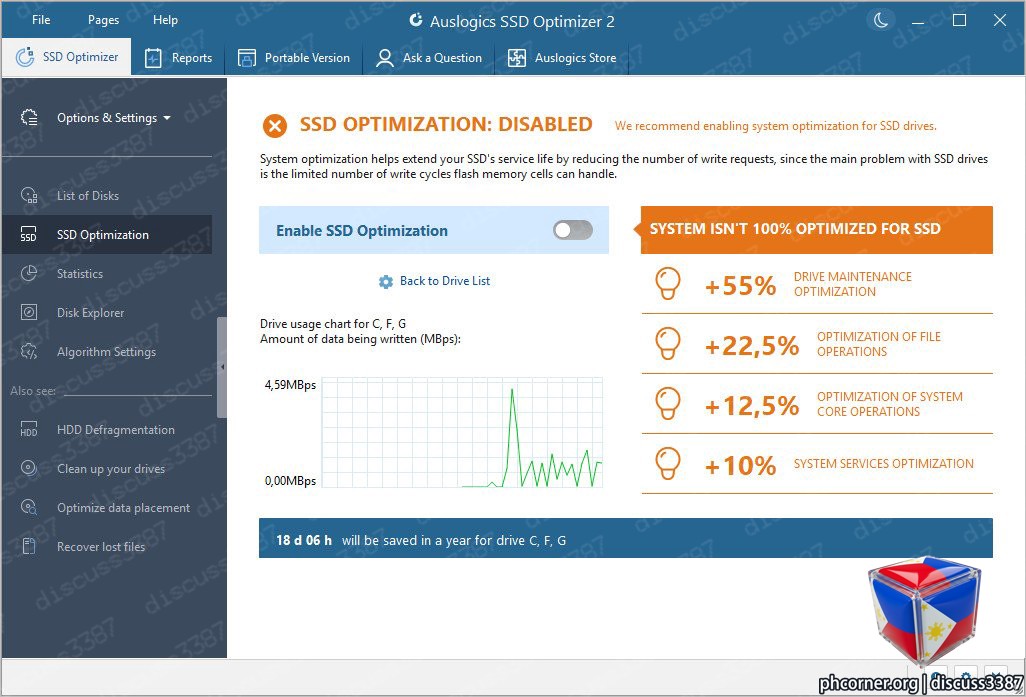The width and height of the screenshot is (1026, 697).
Task: Open Statistics in the sidebar
Action: point(80,274)
